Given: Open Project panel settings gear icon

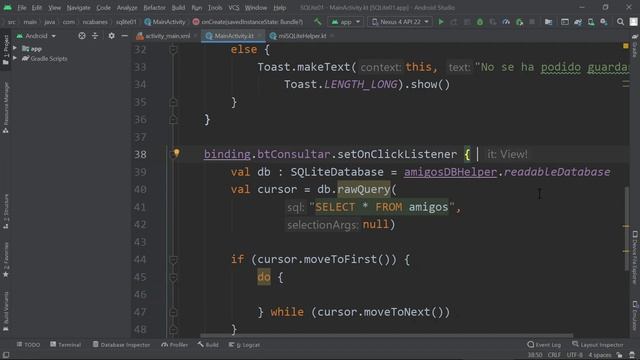Looking at the screenshot, I should click(111, 36).
